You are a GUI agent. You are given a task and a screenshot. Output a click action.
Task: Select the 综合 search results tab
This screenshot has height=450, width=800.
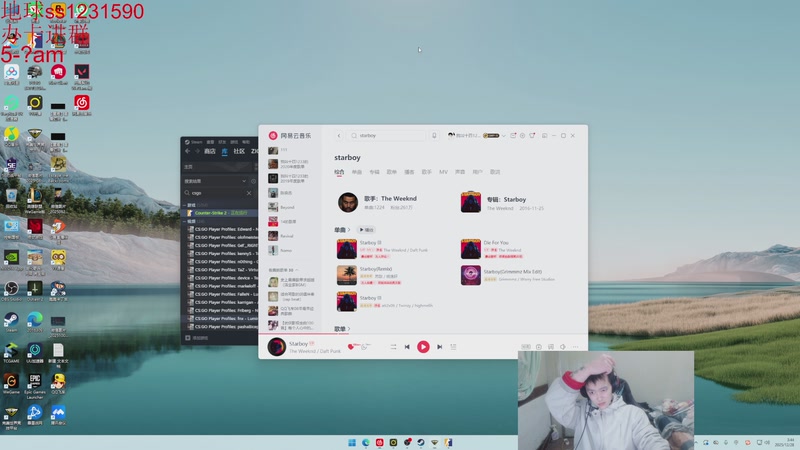coord(339,172)
